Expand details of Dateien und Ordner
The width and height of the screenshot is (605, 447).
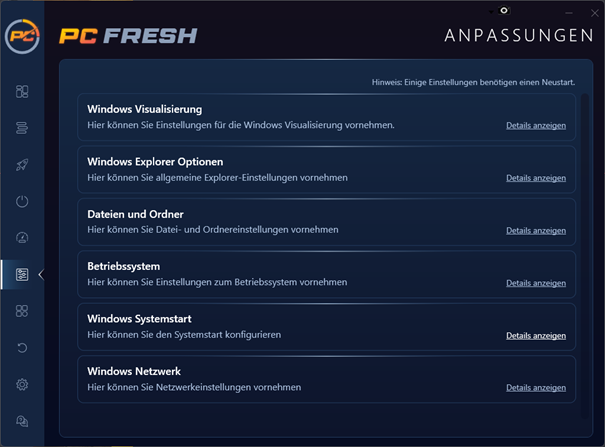(x=536, y=230)
